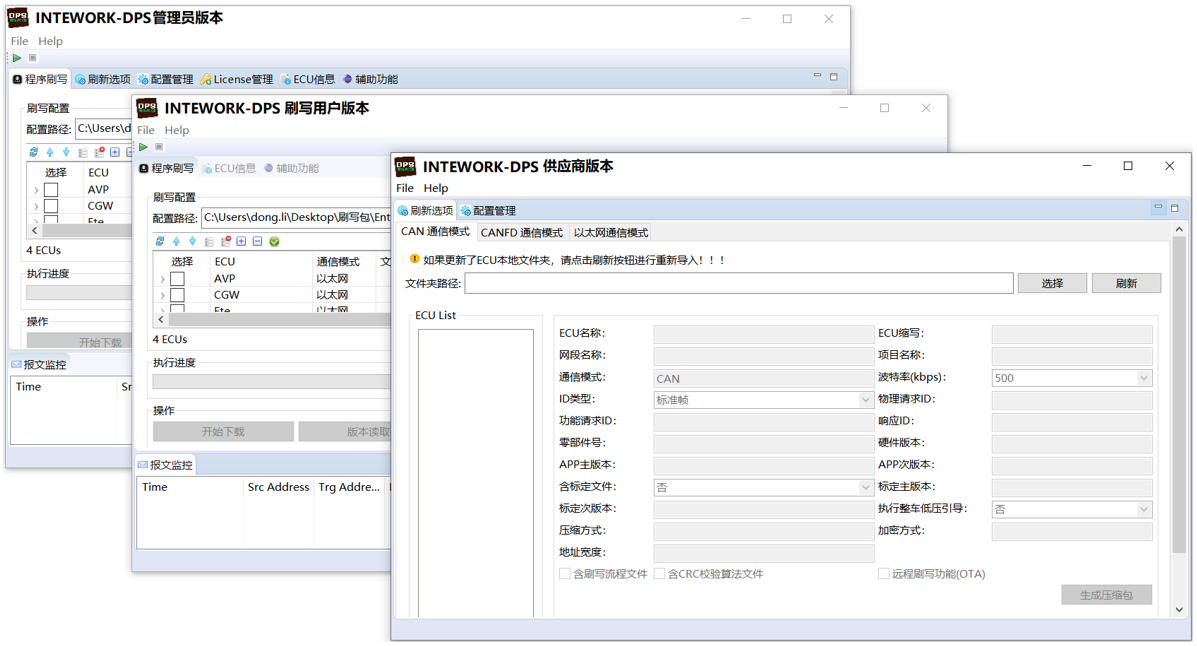Click the expand-all plus icon in the admin window toolbar
The height and width of the screenshot is (646, 1197).
click(115, 153)
